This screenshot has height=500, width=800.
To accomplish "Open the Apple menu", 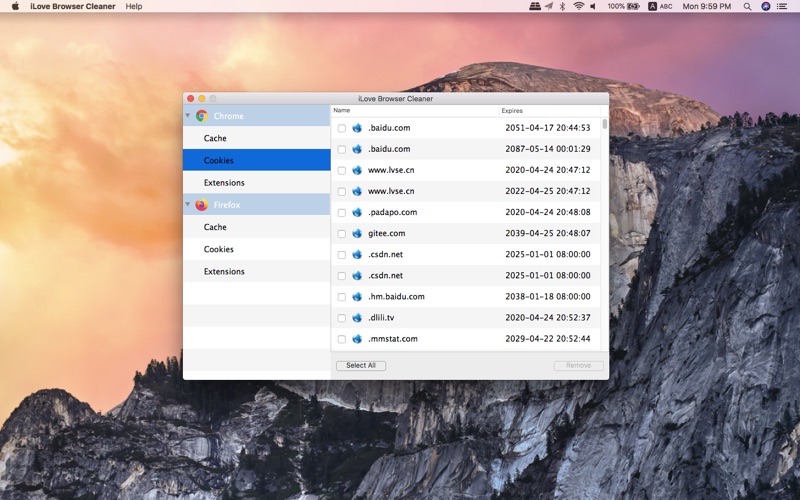I will pyautogui.click(x=15, y=6).
